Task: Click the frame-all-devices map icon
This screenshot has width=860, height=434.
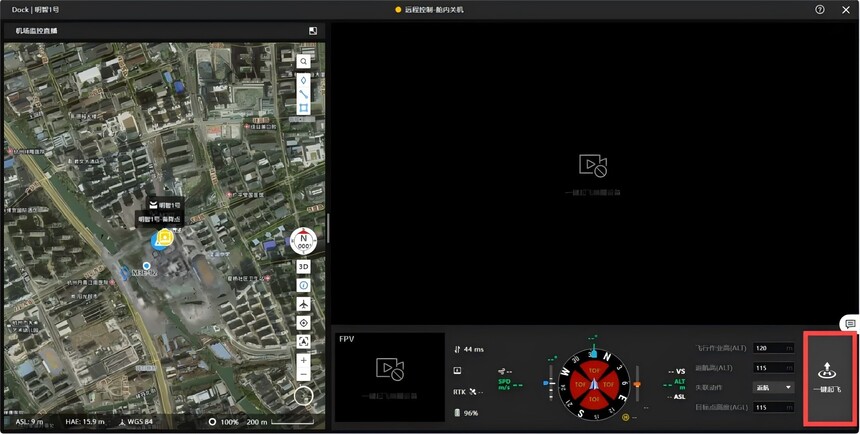Action: coord(303,341)
